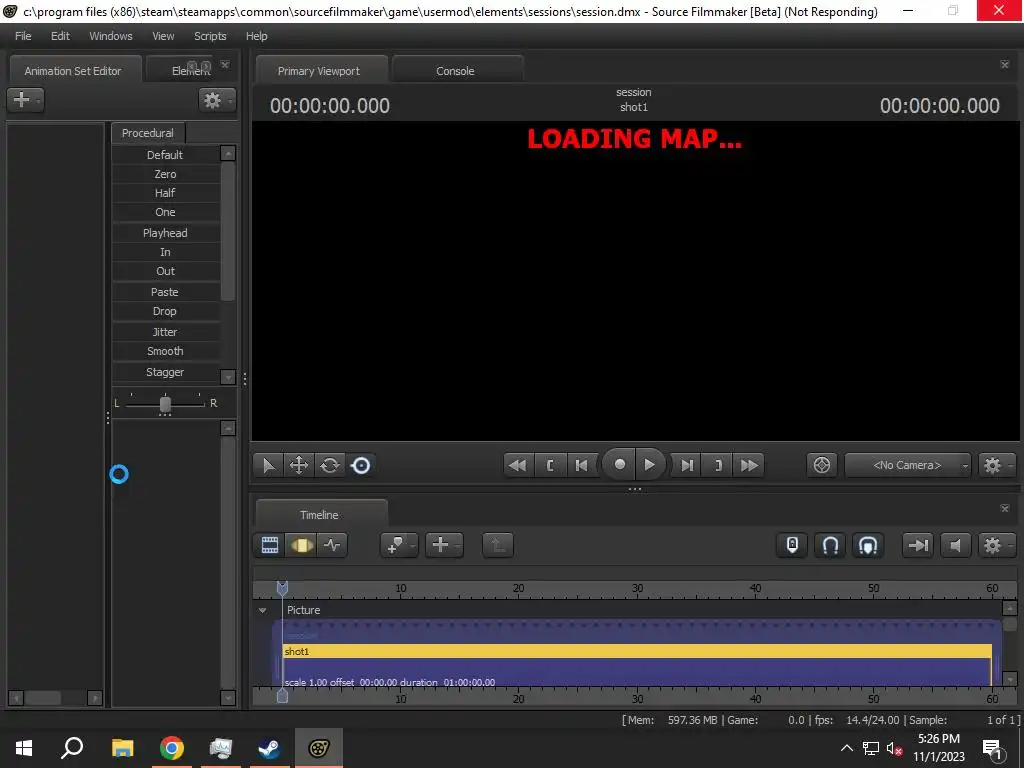Close the Primary Viewport panel
The height and width of the screenshot is (768, 1024).
(1004, 65)
